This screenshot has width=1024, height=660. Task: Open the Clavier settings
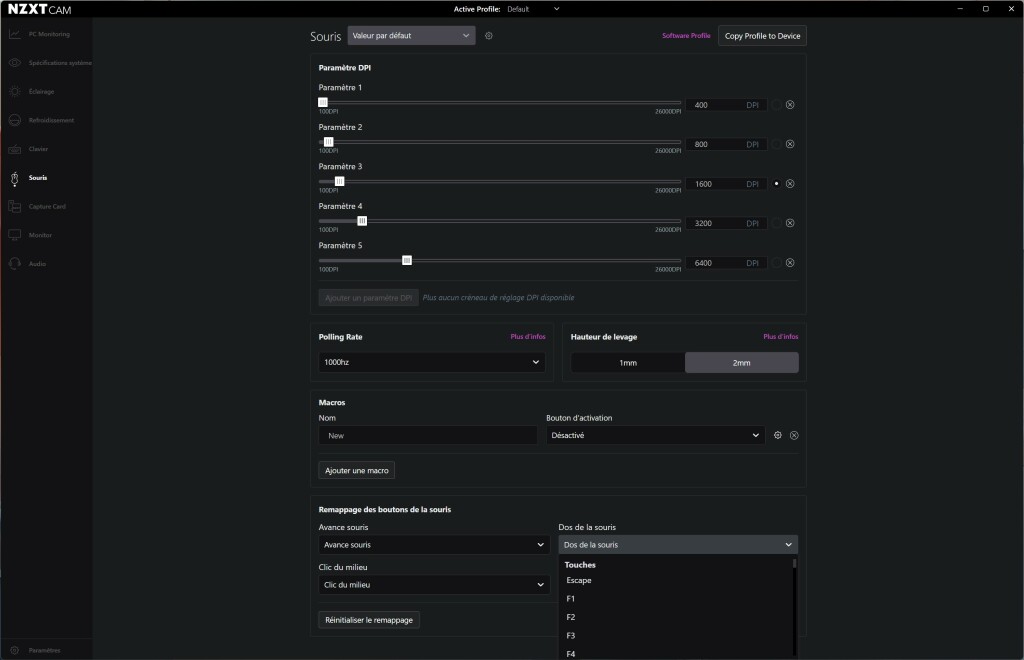45,149
